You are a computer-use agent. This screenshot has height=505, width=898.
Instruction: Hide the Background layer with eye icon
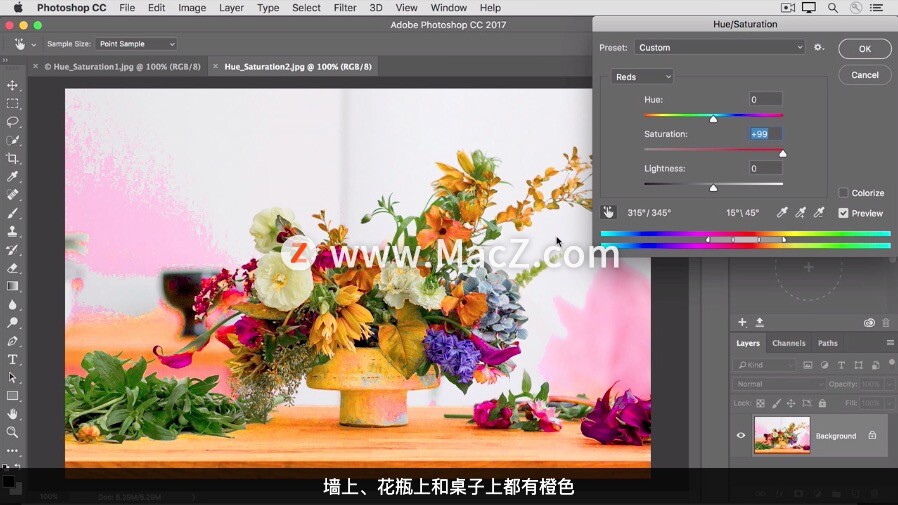tap(741, 435)
